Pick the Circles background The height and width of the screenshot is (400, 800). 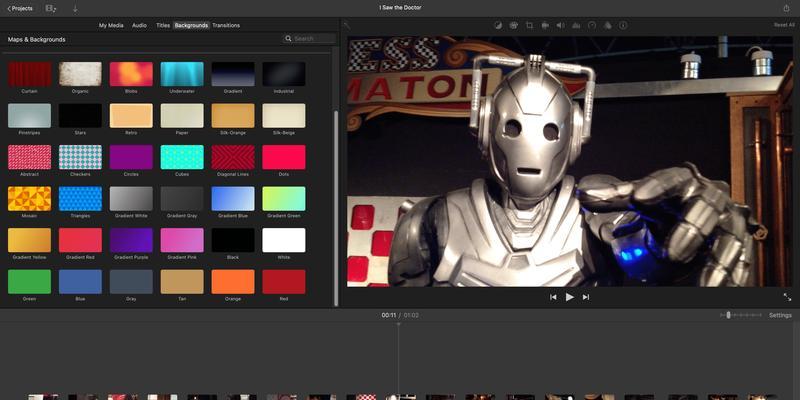click(x=131, y=157)
